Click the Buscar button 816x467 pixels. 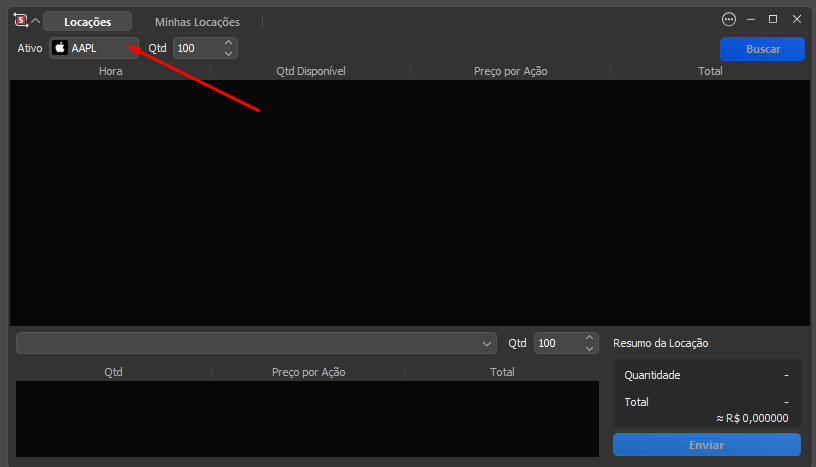click(x=762, y=49)
